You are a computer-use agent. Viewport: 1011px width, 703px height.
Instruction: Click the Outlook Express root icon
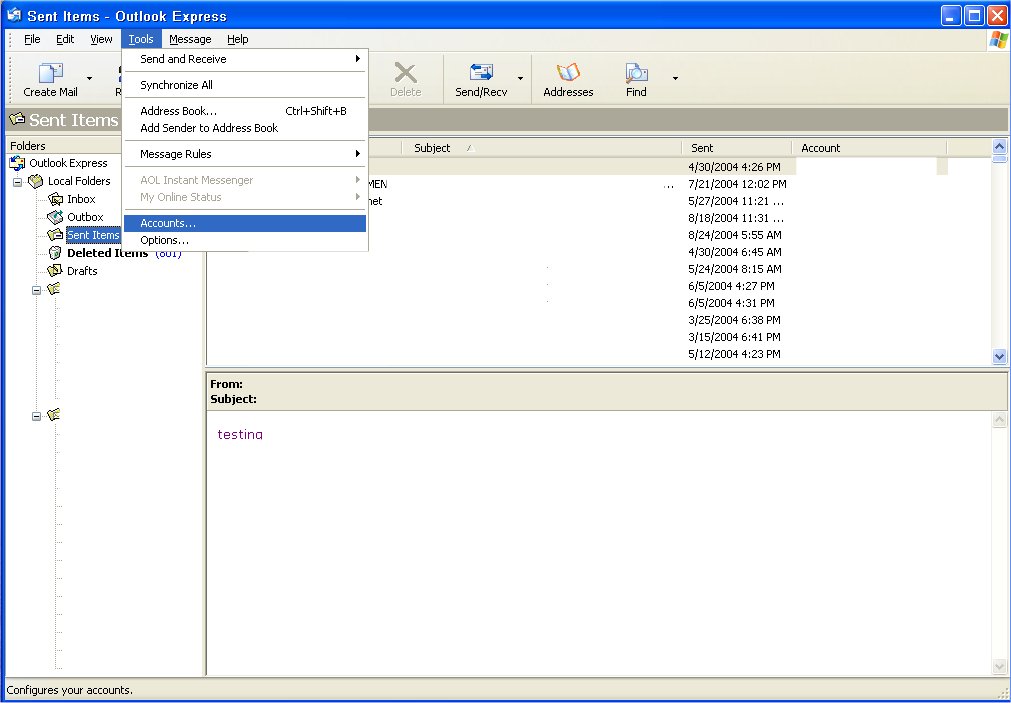(x=17, y=163)
